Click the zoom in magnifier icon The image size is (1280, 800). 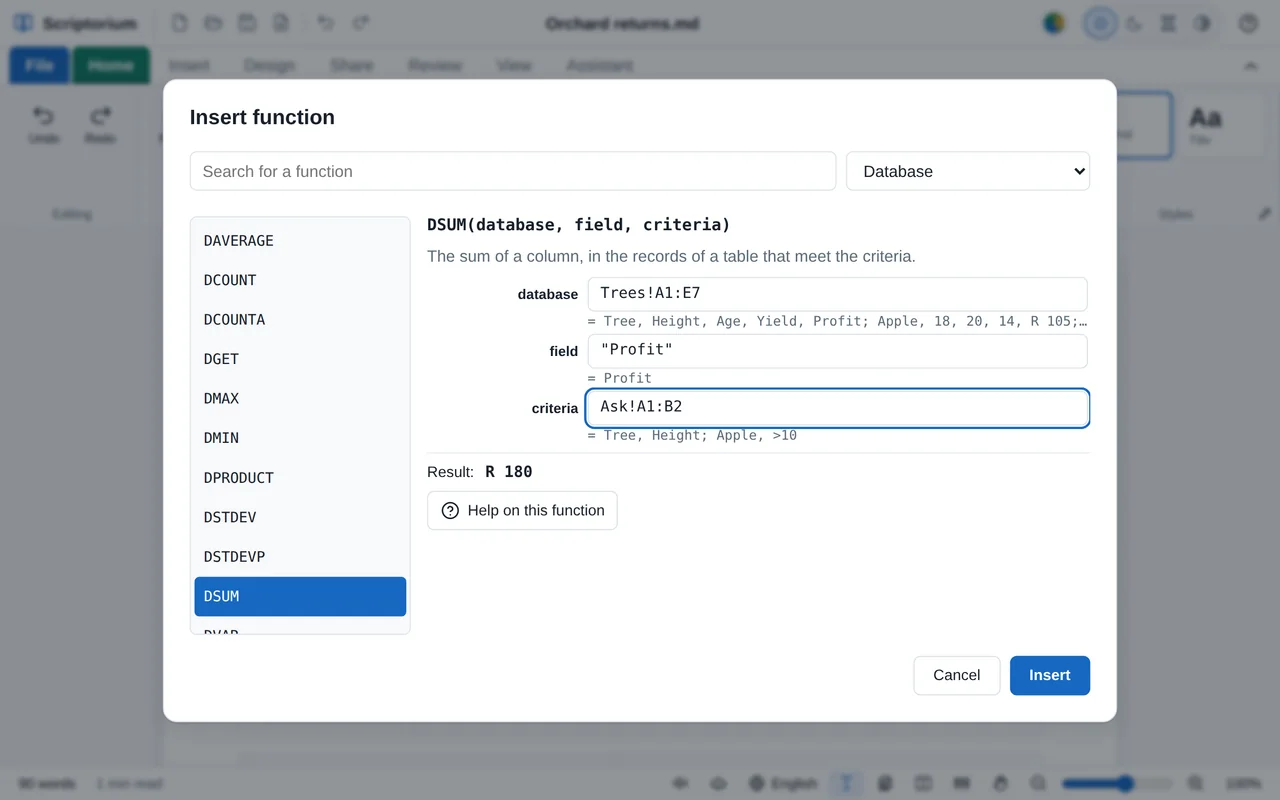point(1196,783)
